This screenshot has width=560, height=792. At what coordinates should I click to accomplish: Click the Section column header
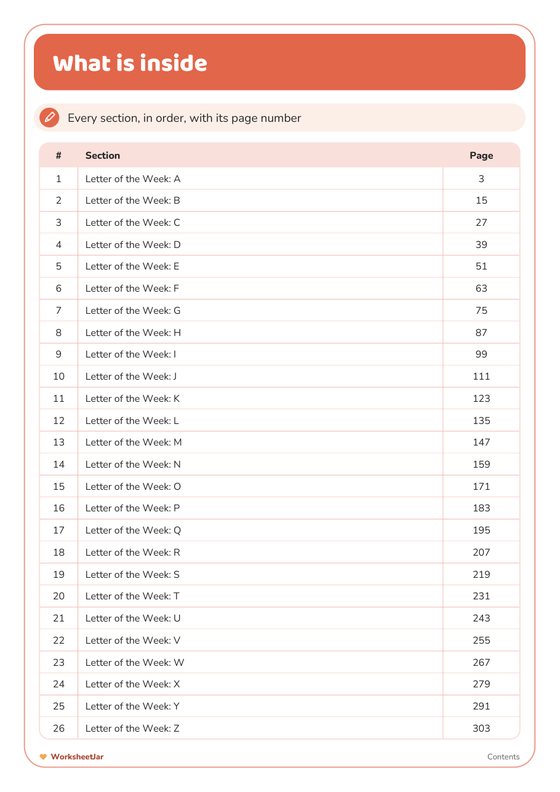click(103, 156)
